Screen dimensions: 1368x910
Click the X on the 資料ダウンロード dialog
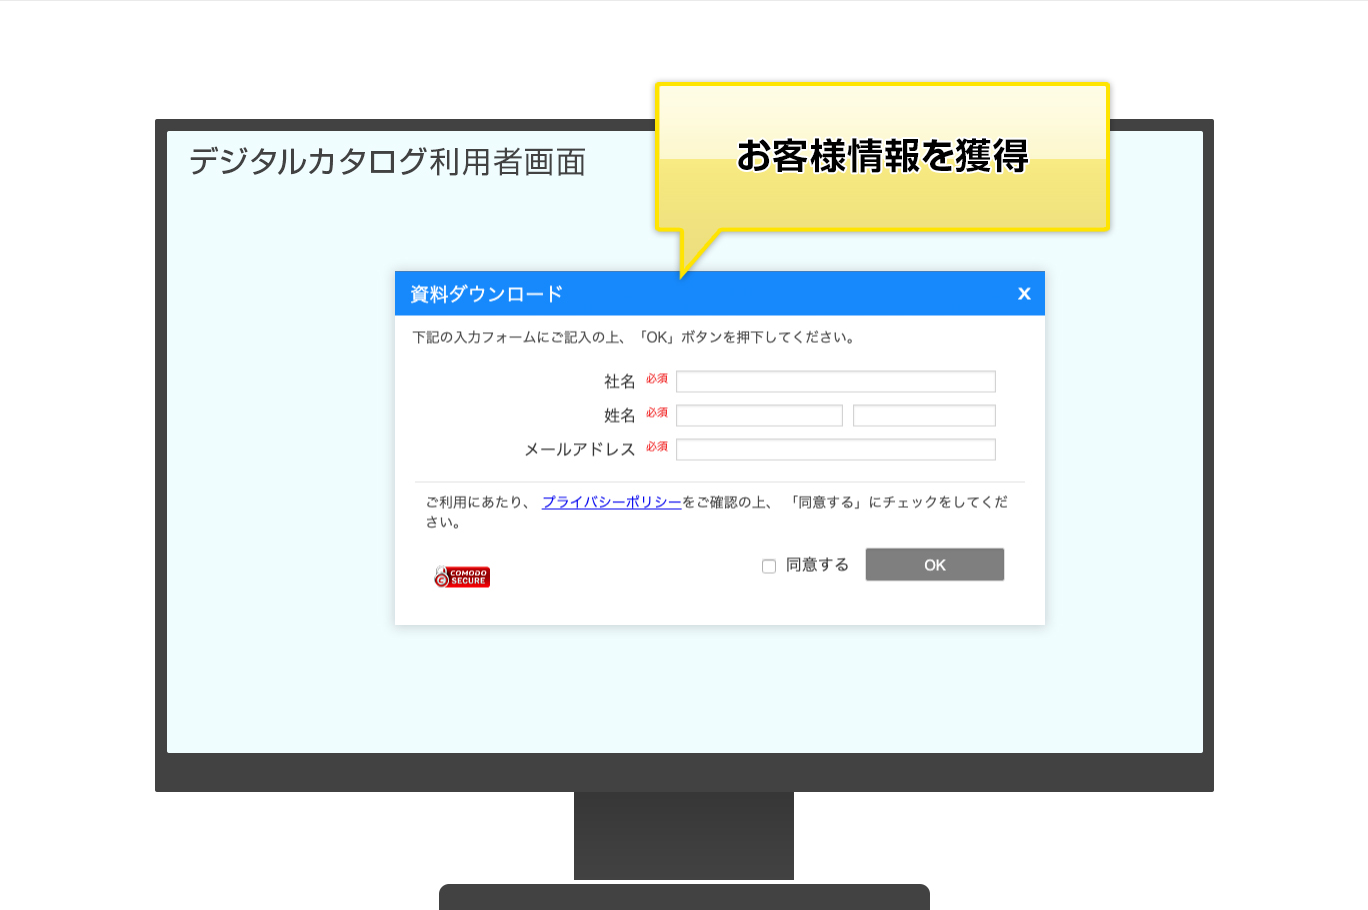click(1023, 293)
